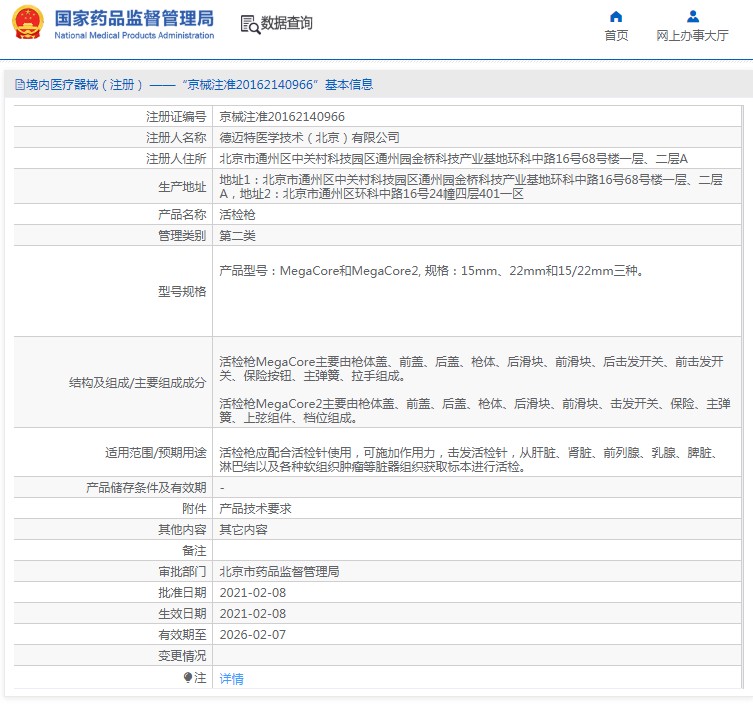The height and width of the screenshot is (707, 753).
Task: Open the 详情 link at the bottom
Action: coord(231,679)
